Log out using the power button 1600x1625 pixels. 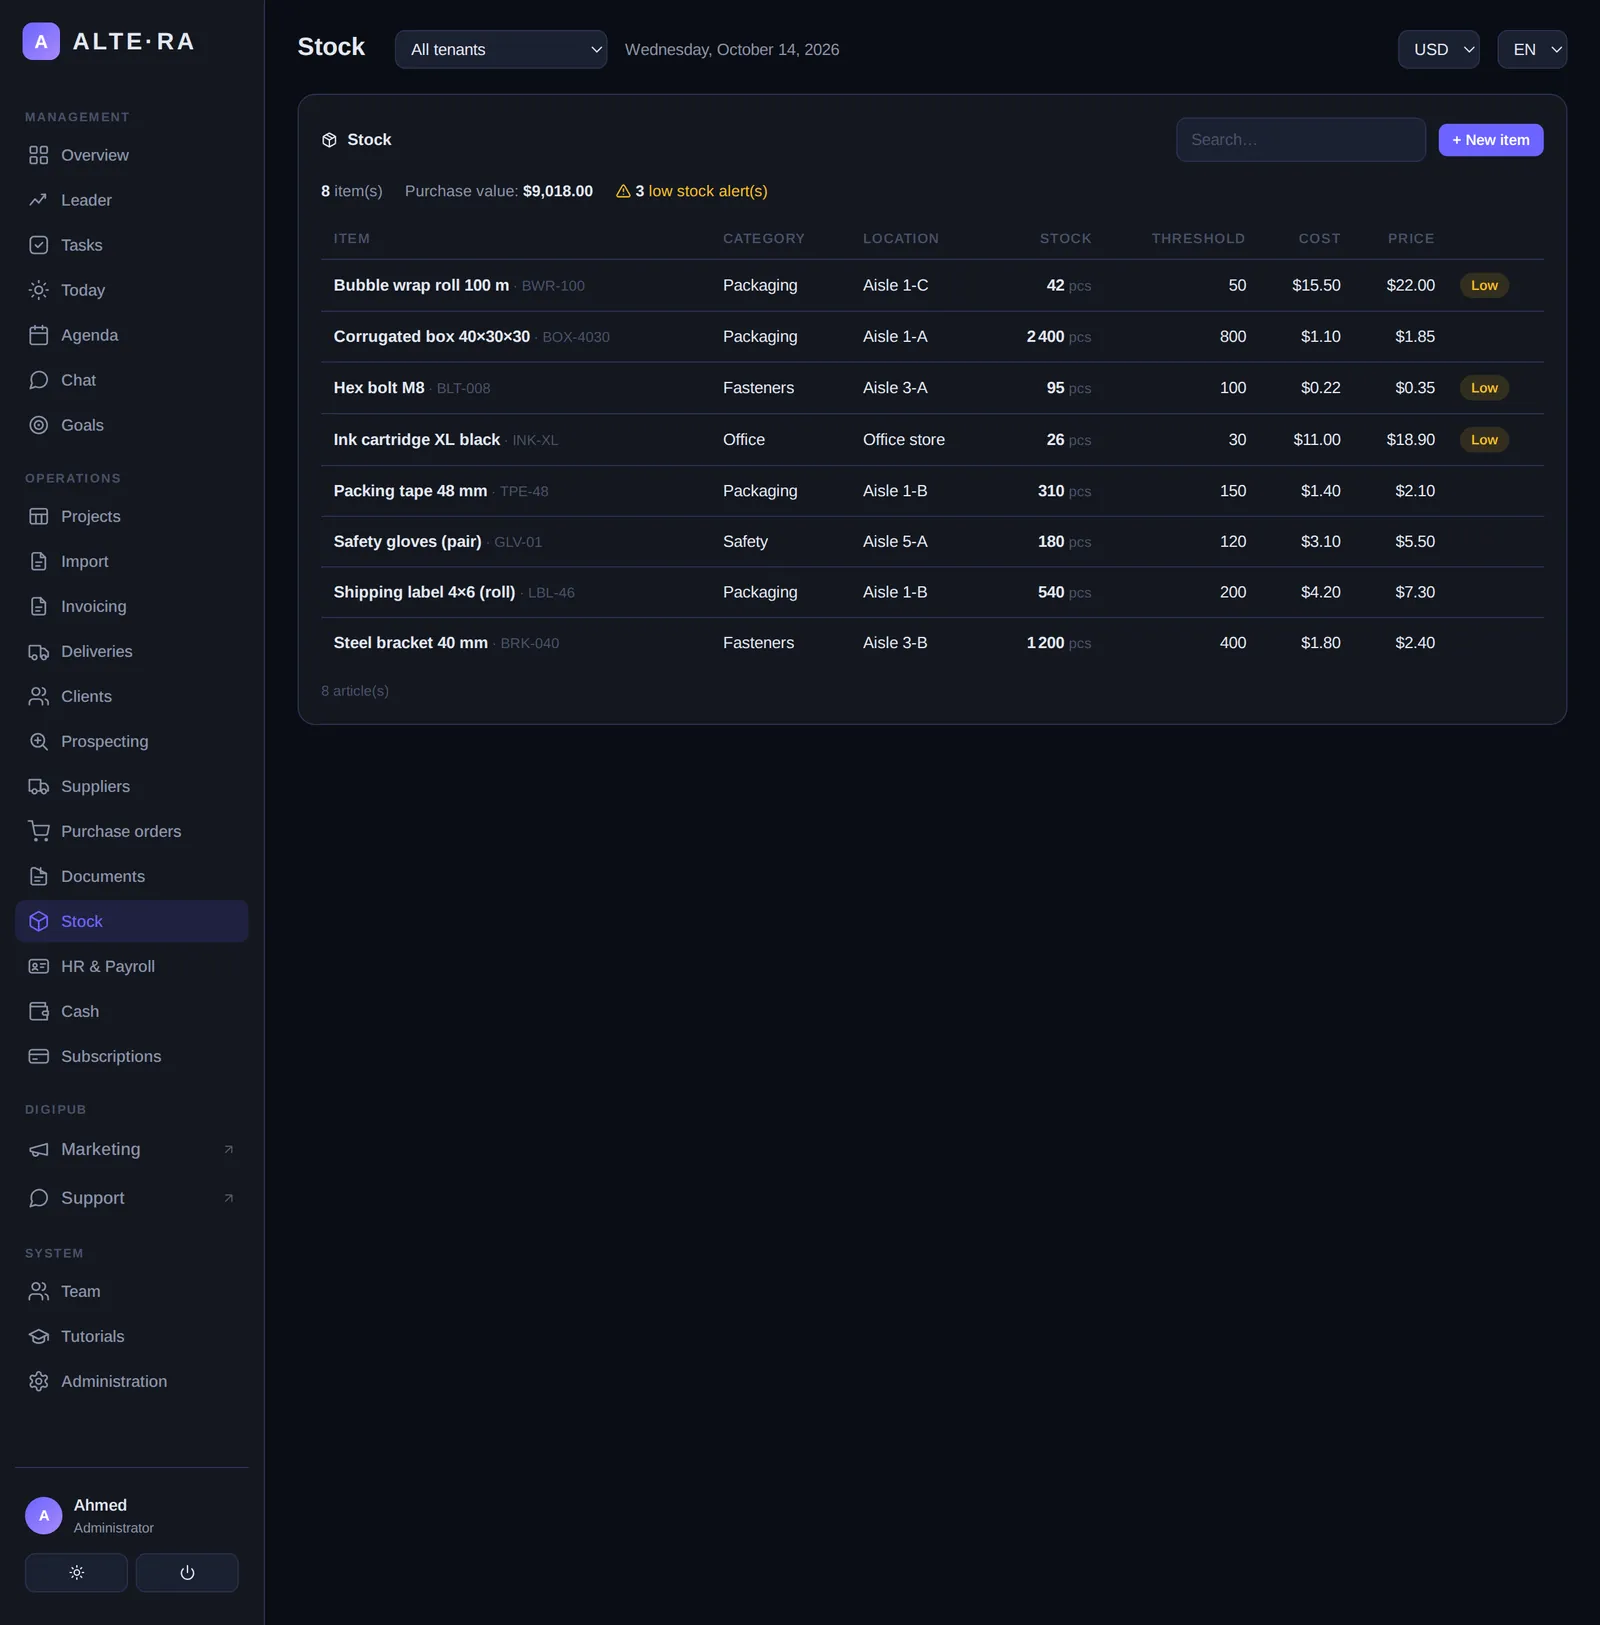tap(187, 1573)
